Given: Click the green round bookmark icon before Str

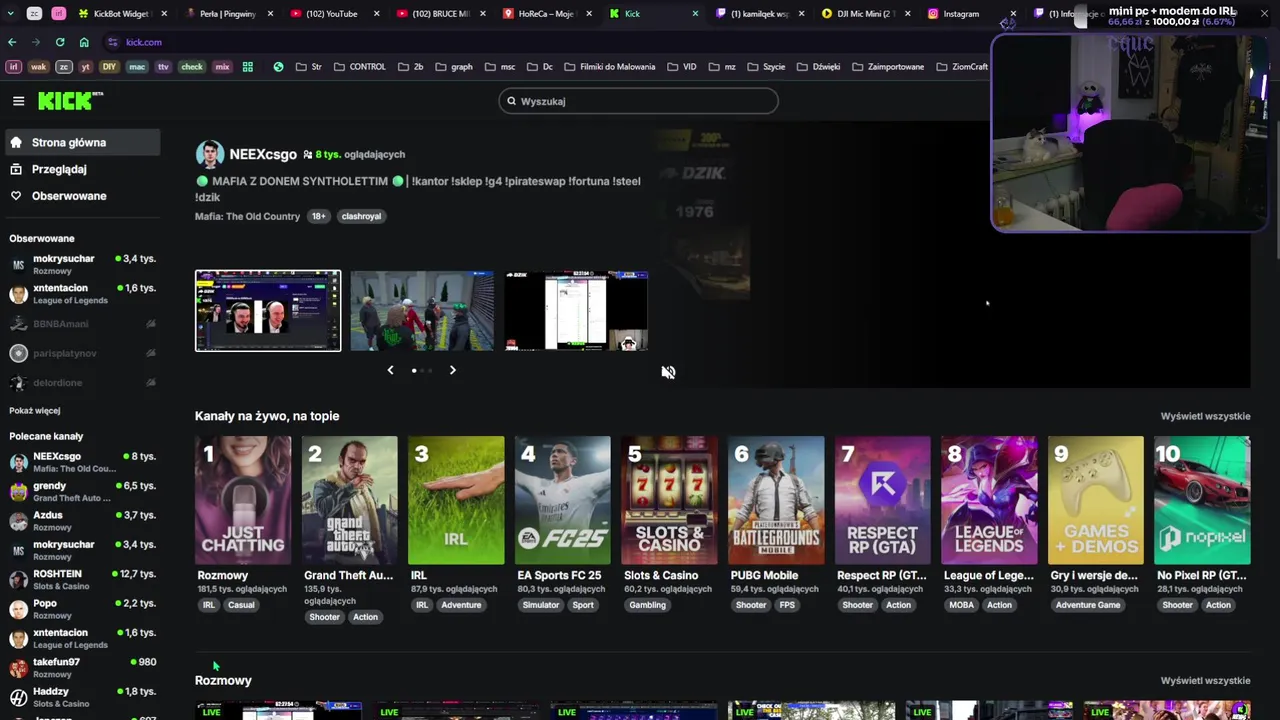Looking at the screenshot, I should [x=278, y=67].
